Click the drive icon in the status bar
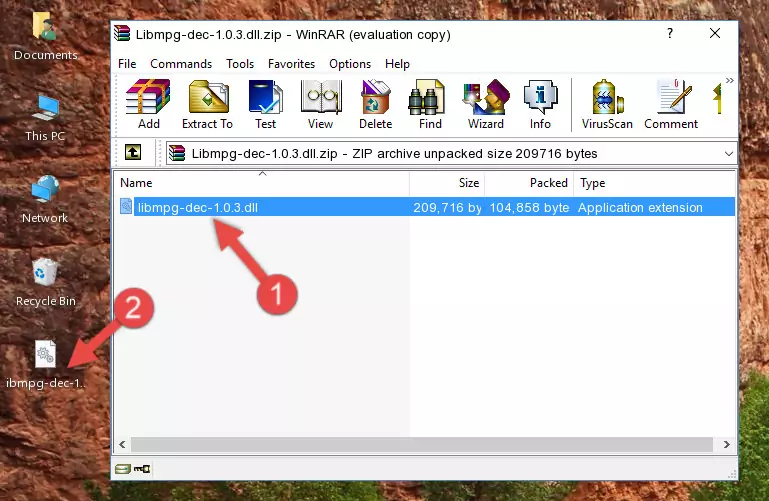The width and height of the screenshot is (769, 501). 123,469
